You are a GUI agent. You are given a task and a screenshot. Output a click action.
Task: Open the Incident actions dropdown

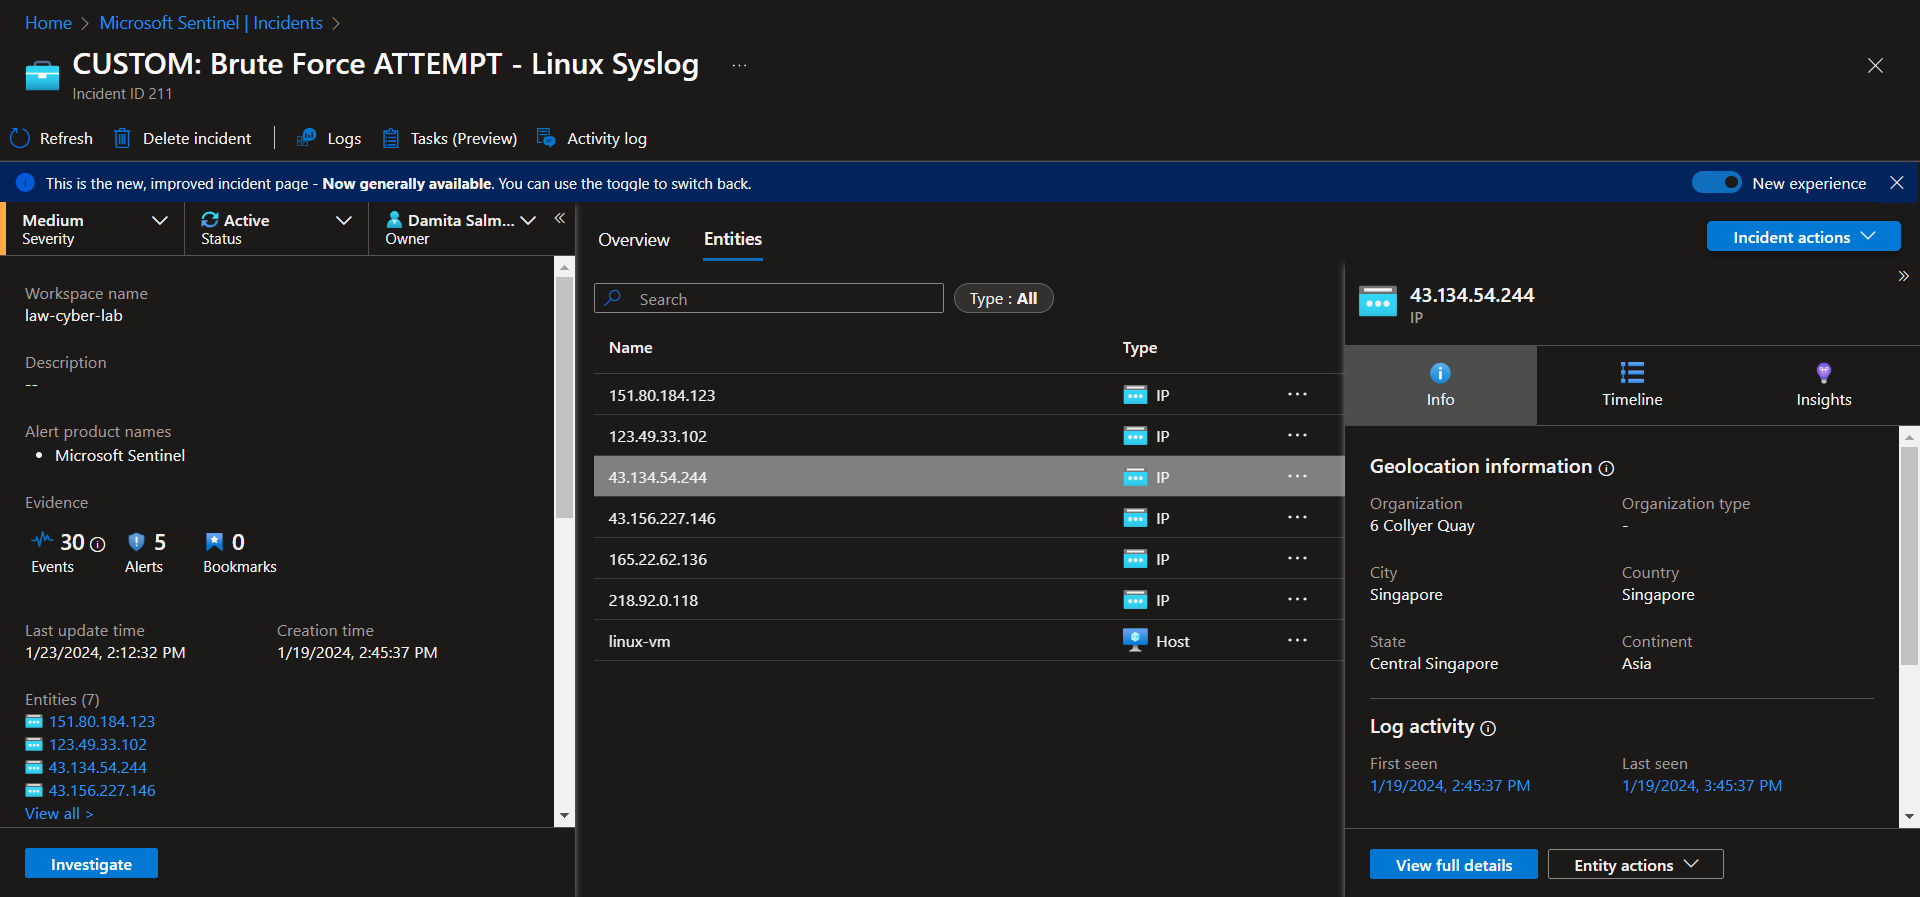coord(1803,237)
